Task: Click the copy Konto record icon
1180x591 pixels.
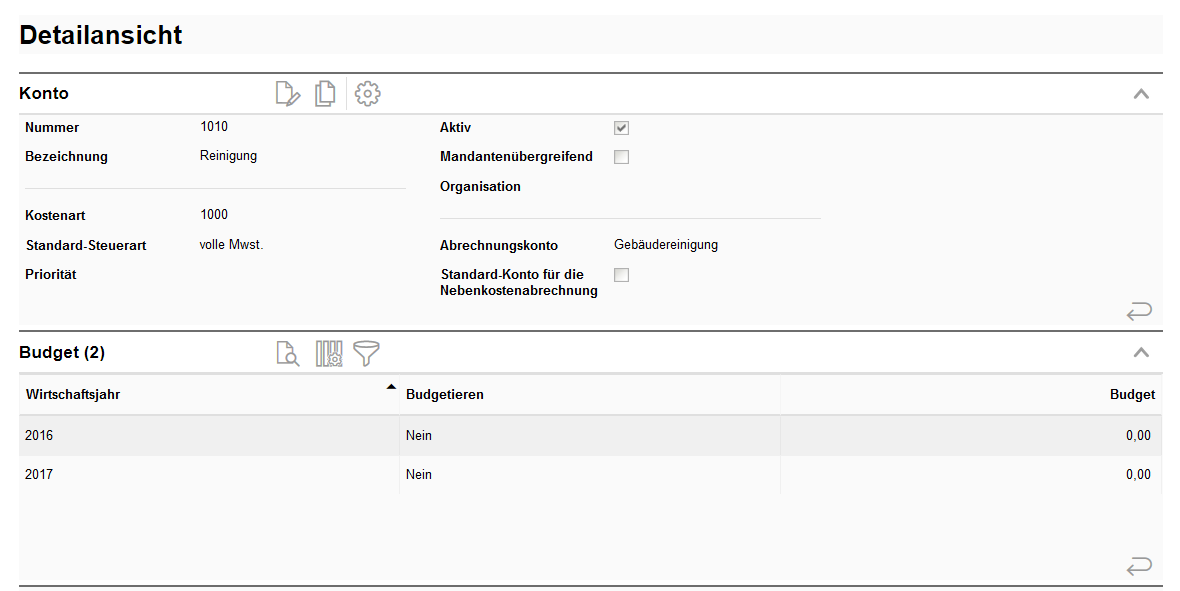Action: 325,94
